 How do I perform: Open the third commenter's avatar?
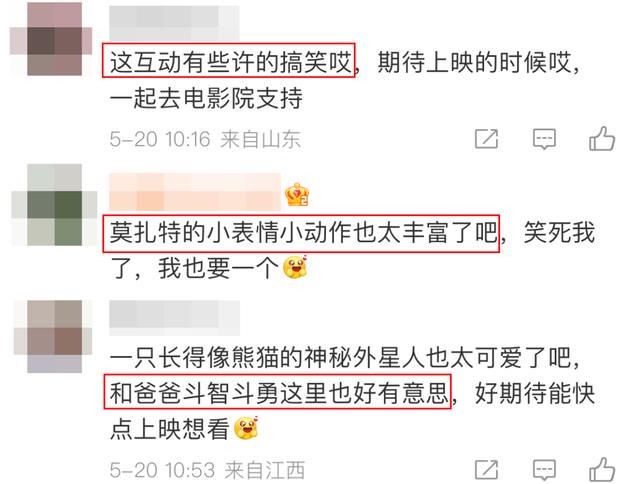(x=53, y=336)
